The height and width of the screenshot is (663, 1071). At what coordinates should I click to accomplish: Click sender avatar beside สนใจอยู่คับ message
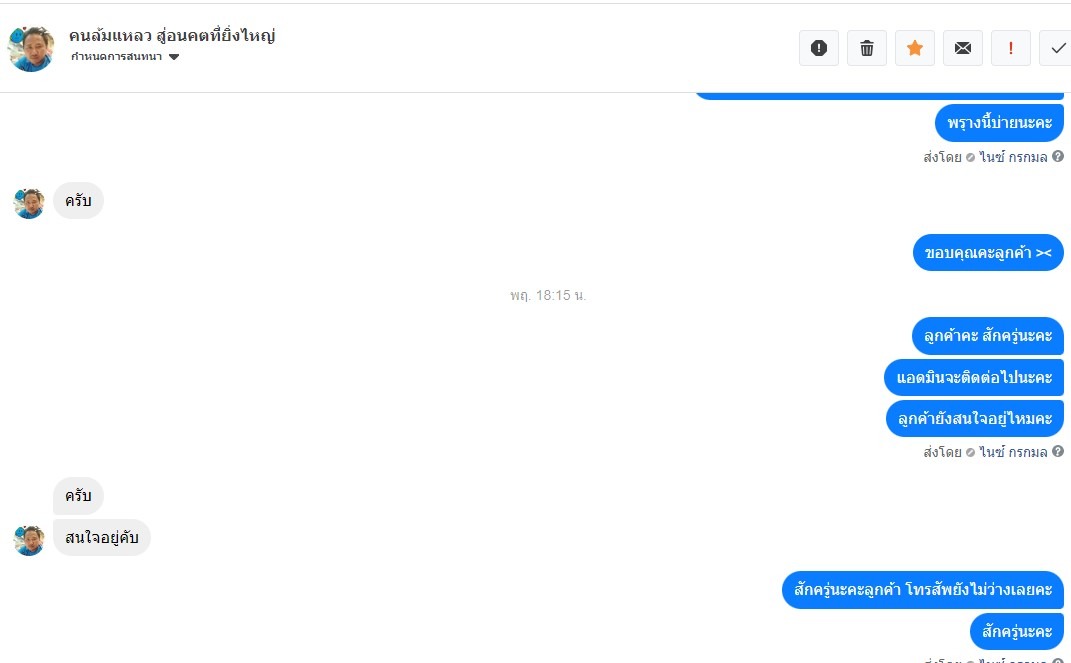(x=29, y=540)
